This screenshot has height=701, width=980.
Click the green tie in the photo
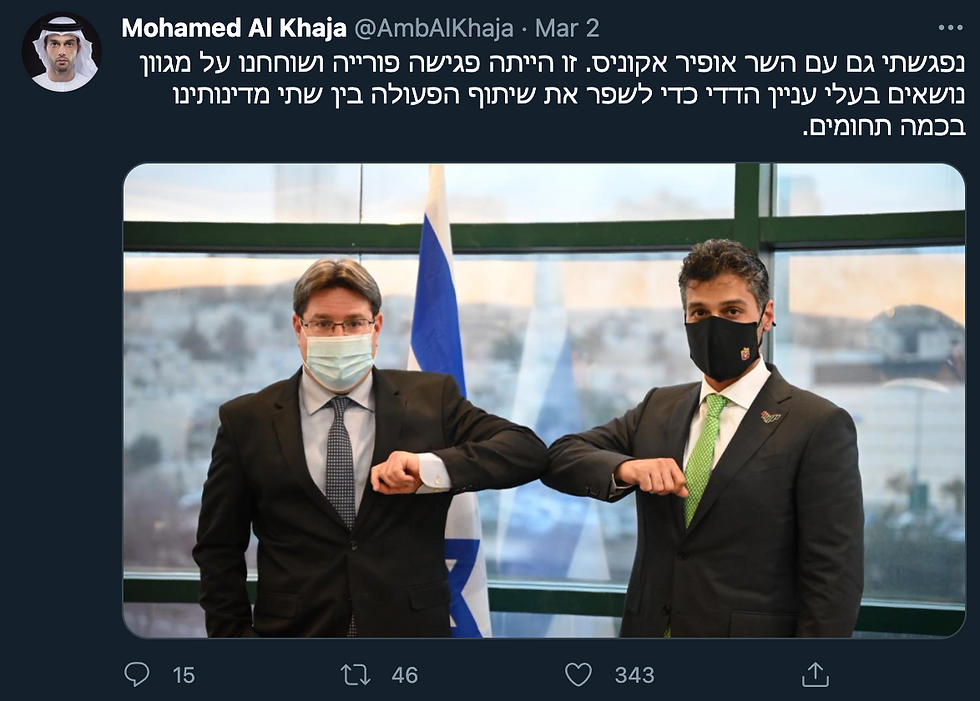704,459
